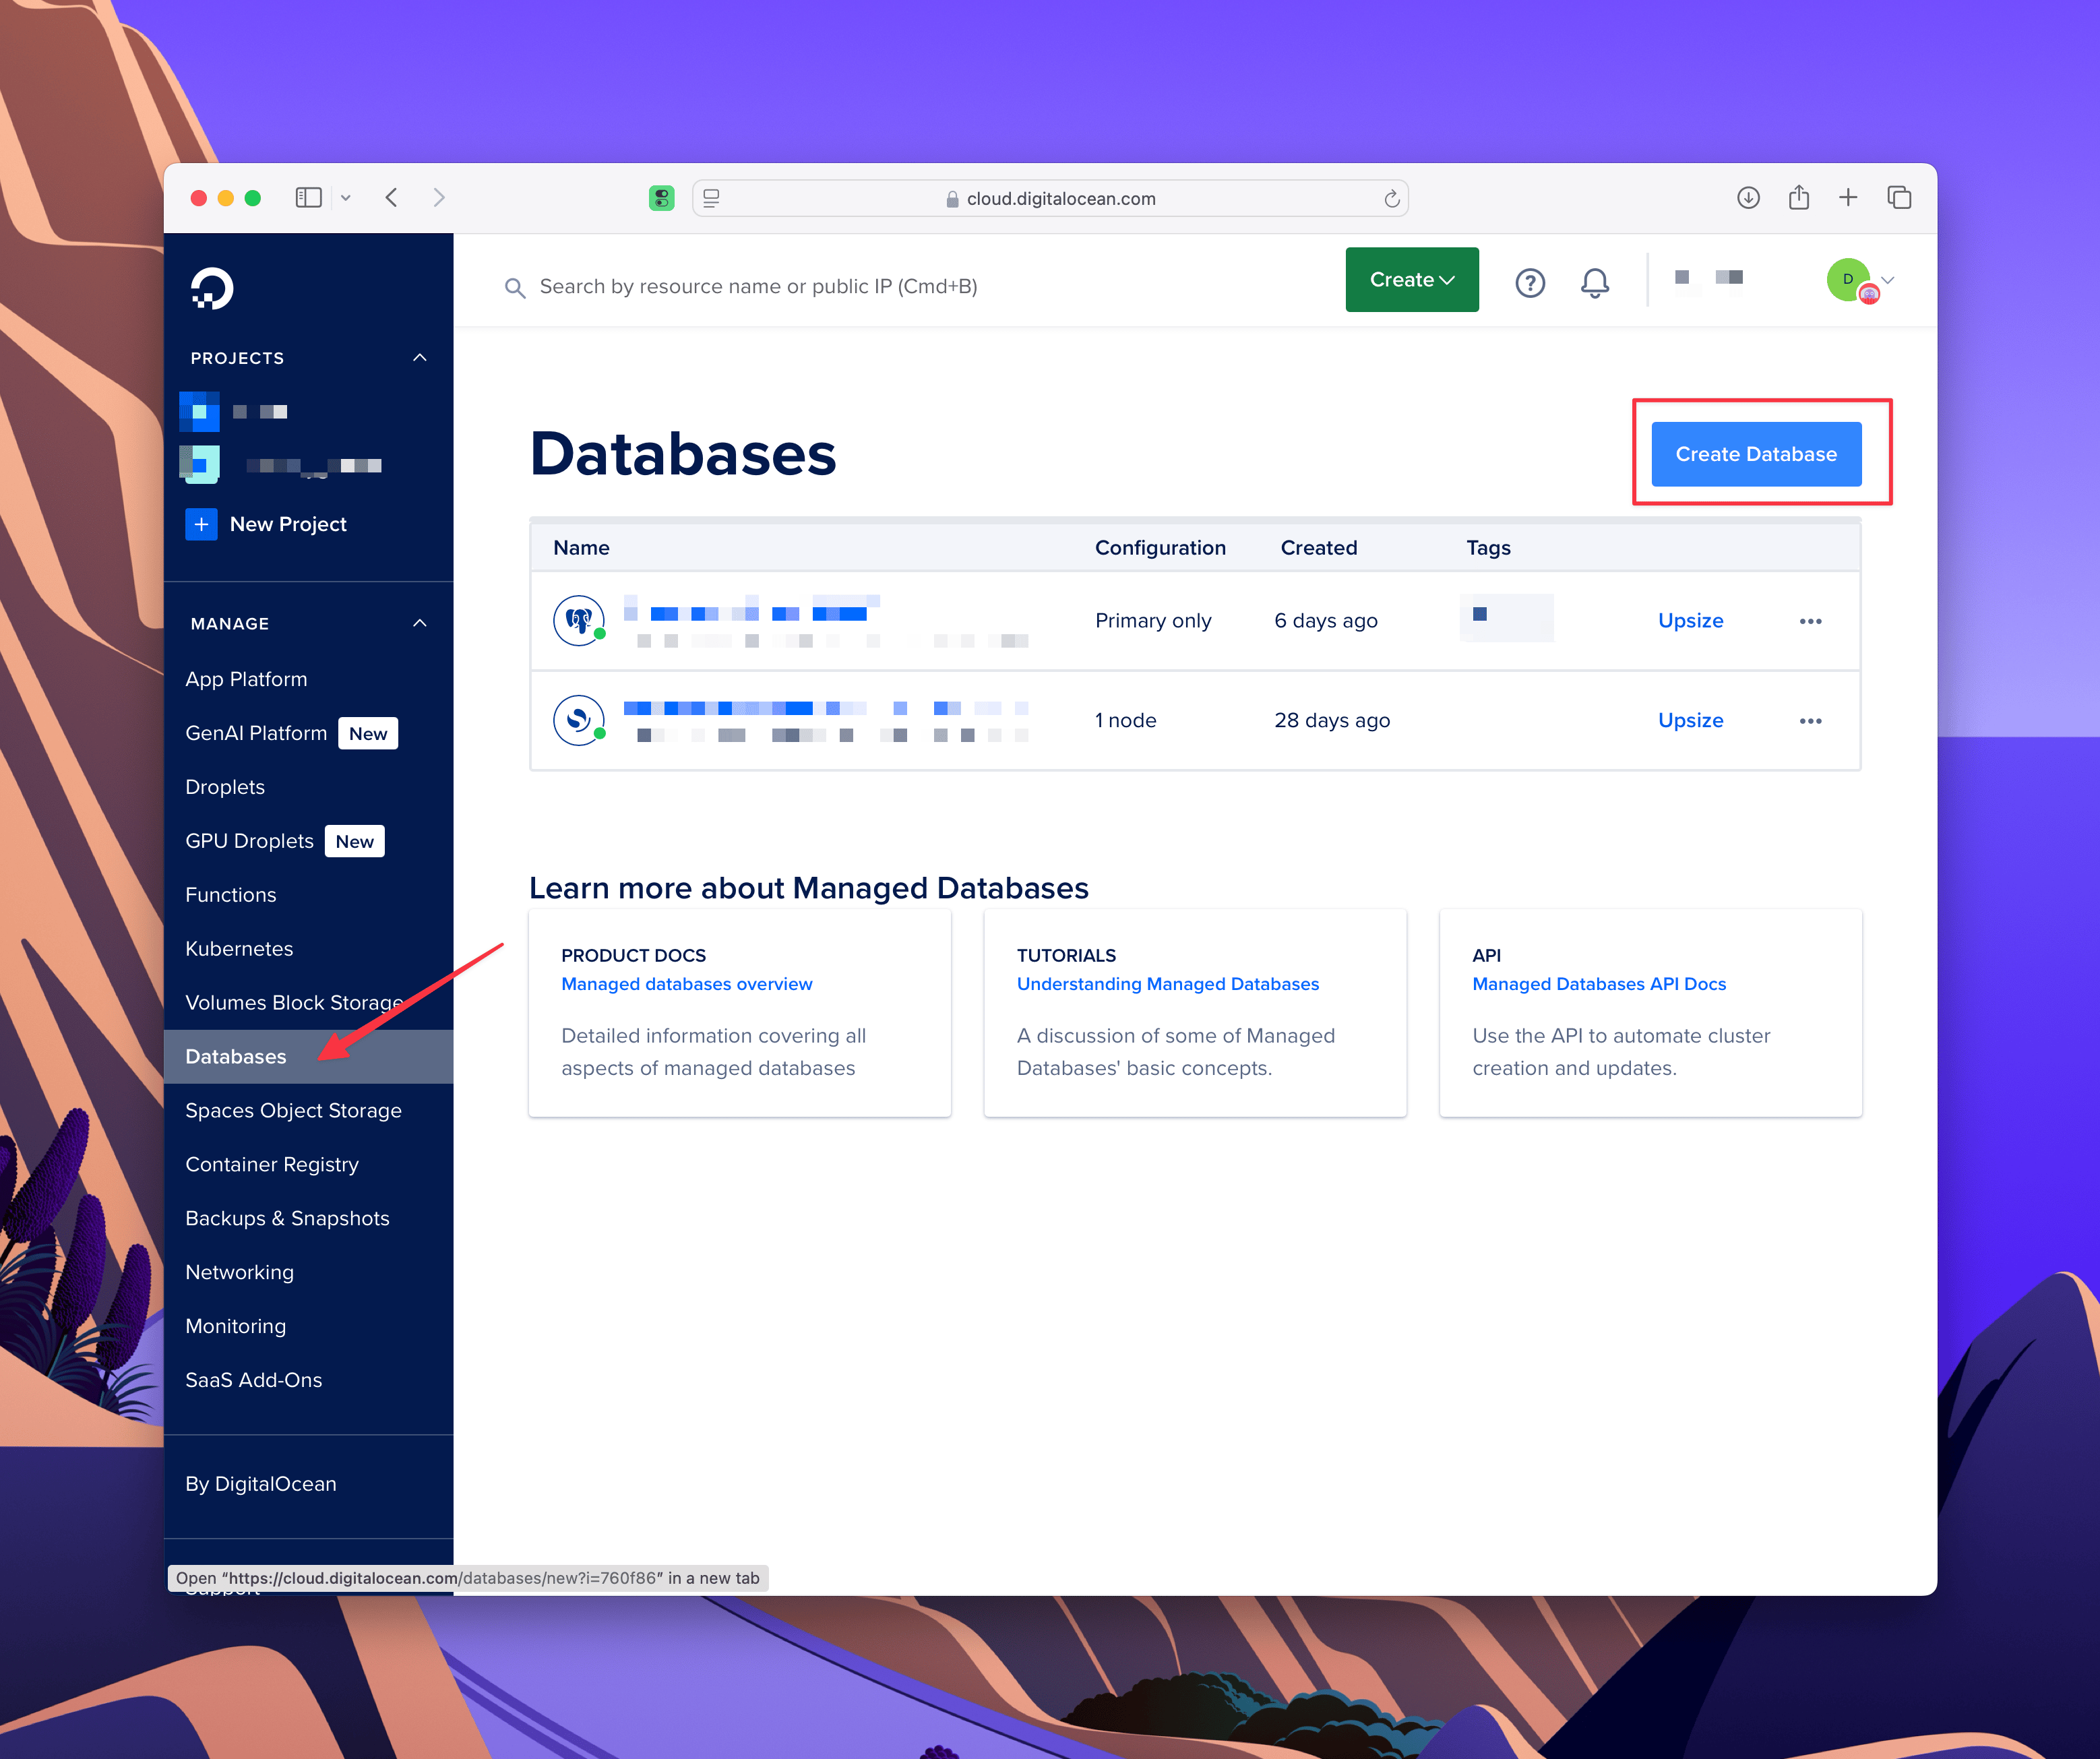The height and width of the screenshot is (1759, 2100).
Task: Click the second database cluster icon
Action: [579, 720]
